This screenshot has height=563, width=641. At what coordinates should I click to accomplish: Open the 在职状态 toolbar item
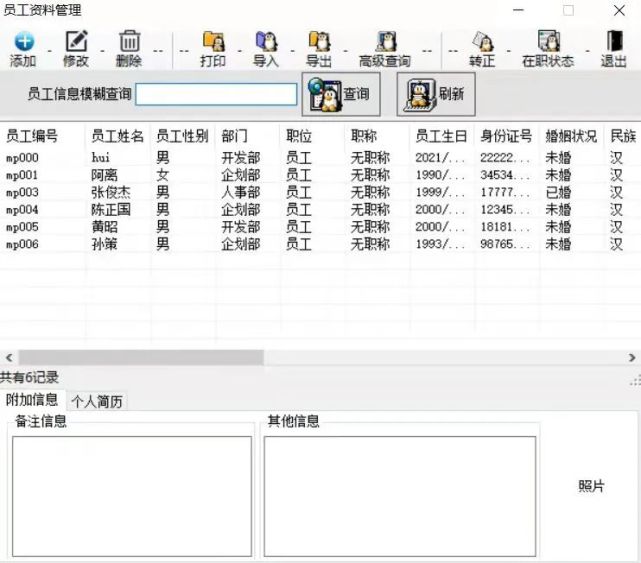tap(548, 49)
